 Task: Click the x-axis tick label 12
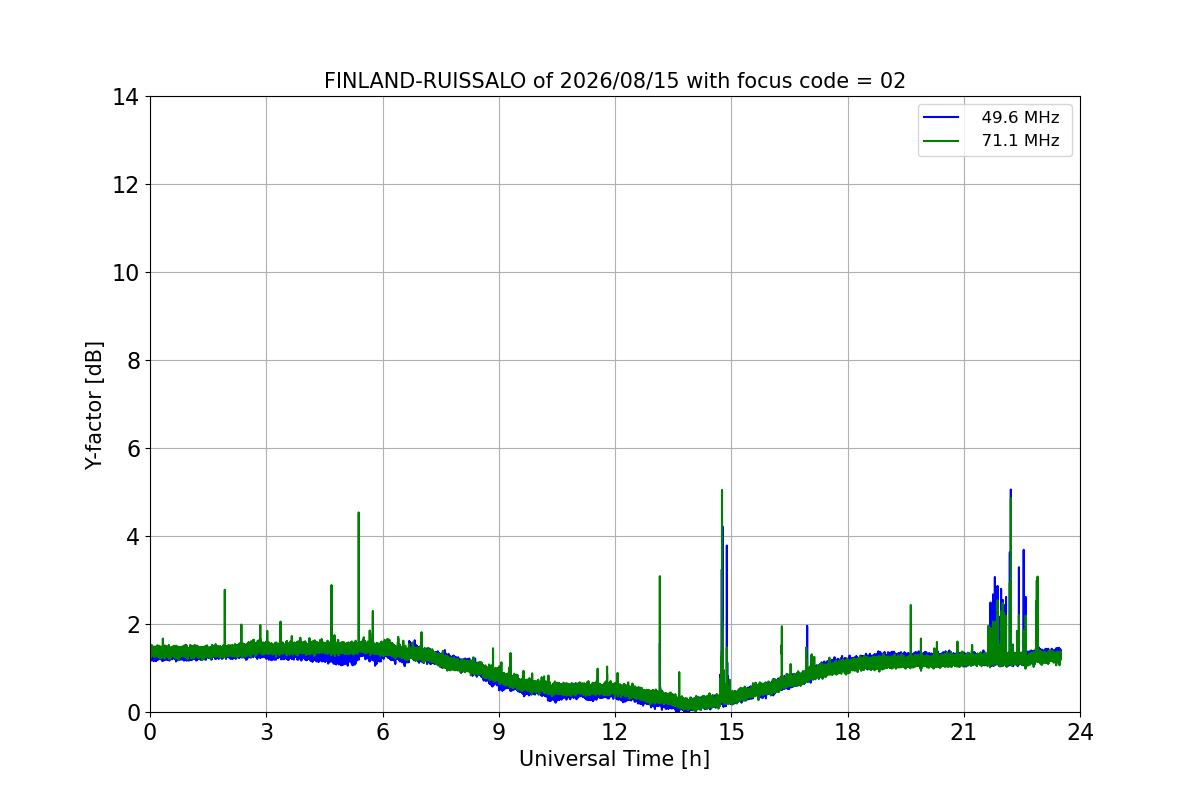pyautogui.click(x=615, y=732)
